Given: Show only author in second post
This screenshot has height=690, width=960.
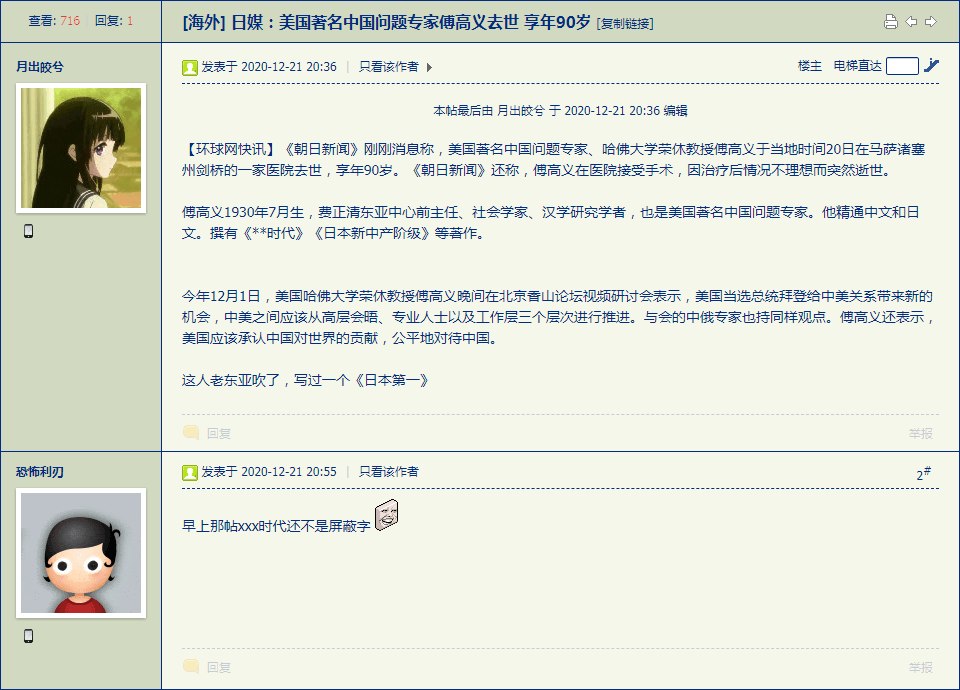Looking at the screenshot, I should pyautogui.click(x=389, y=472).
